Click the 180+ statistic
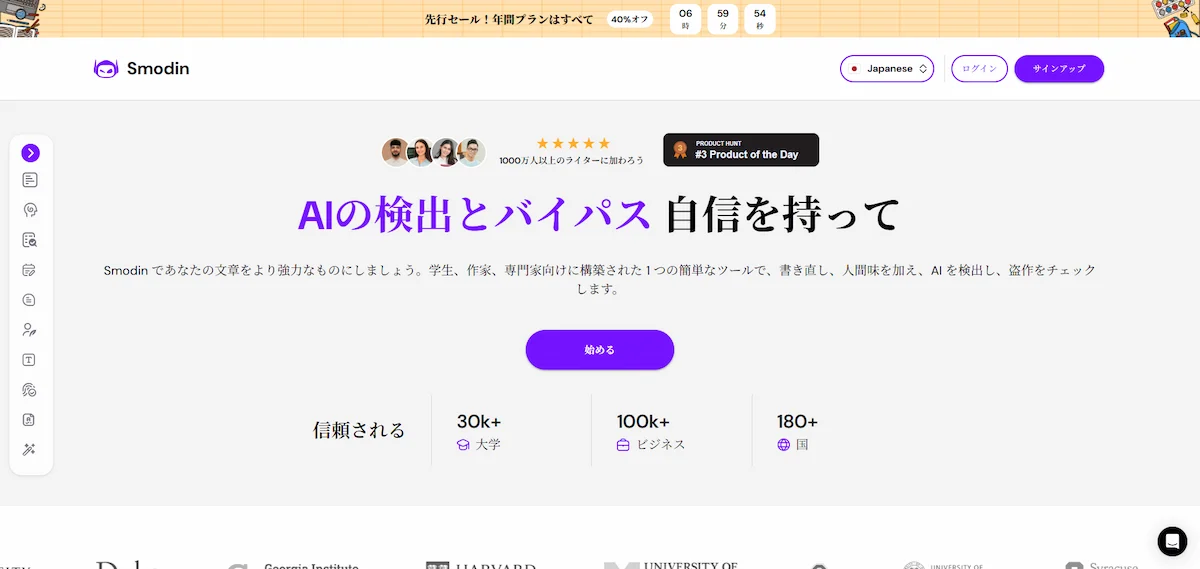This screenshot has height=569, width=1200. pos(797,421)
